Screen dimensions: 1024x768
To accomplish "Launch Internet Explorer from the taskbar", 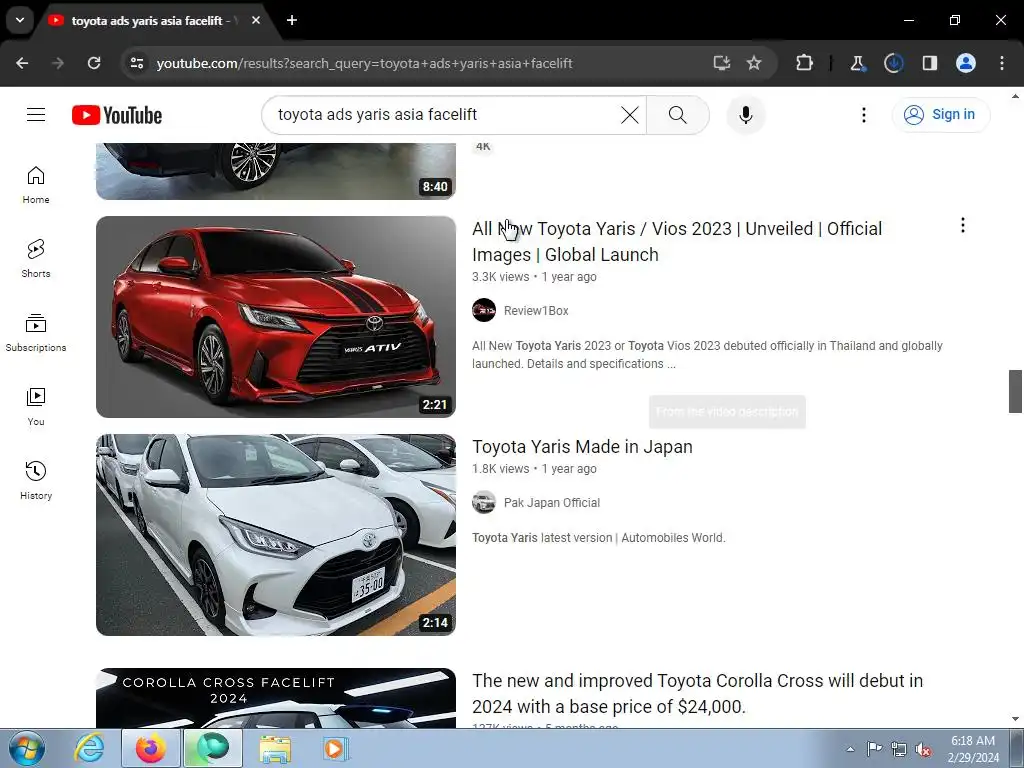I will tap(89, 748).
